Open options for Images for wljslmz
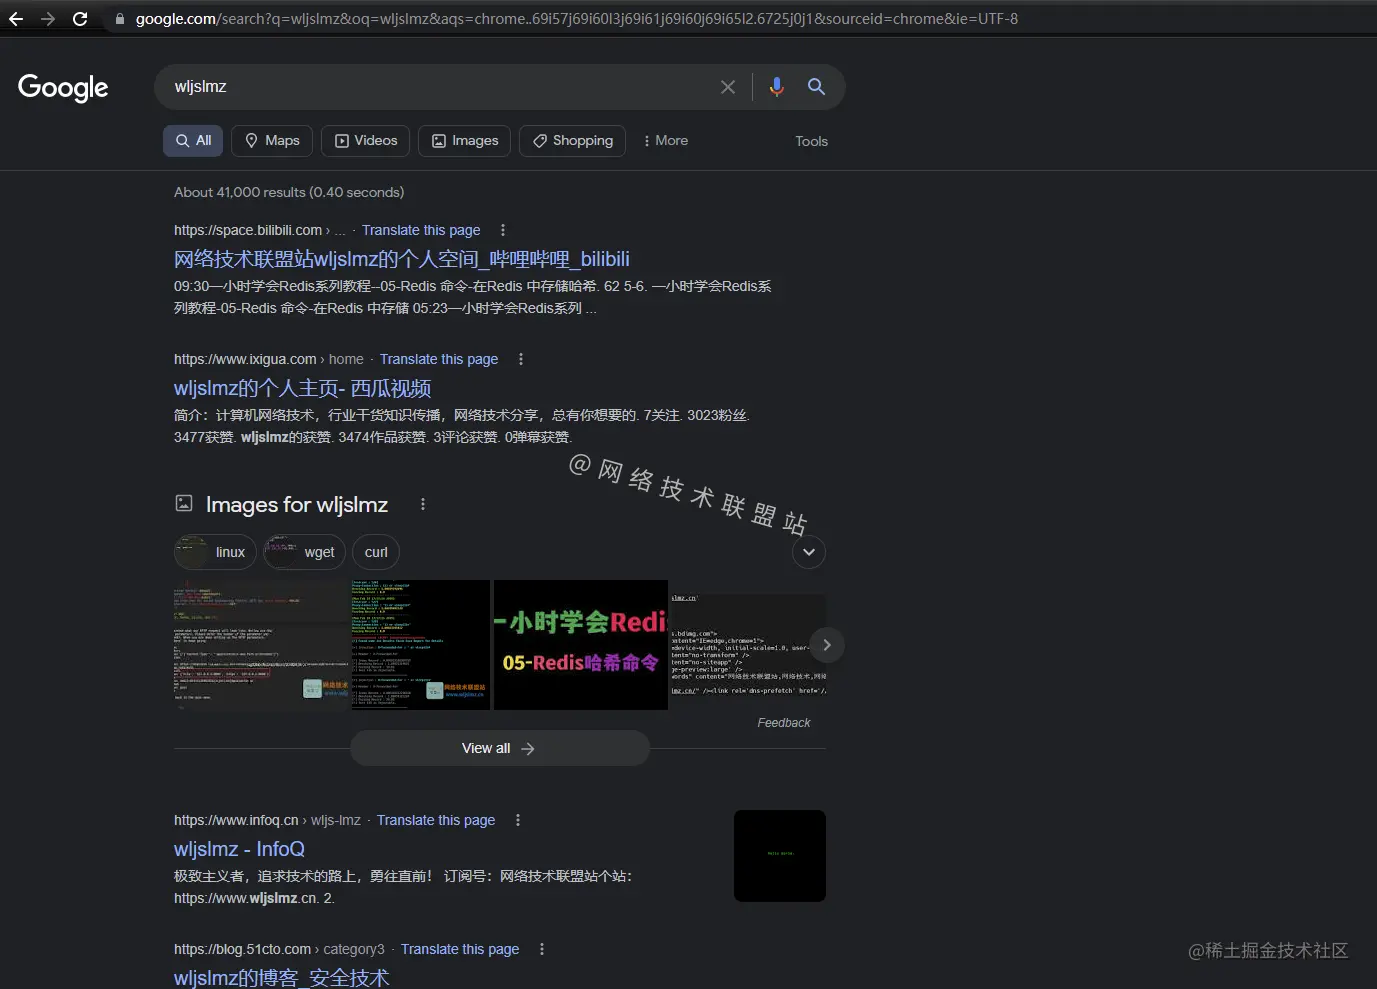1377x989 pixels. point(423,504)
